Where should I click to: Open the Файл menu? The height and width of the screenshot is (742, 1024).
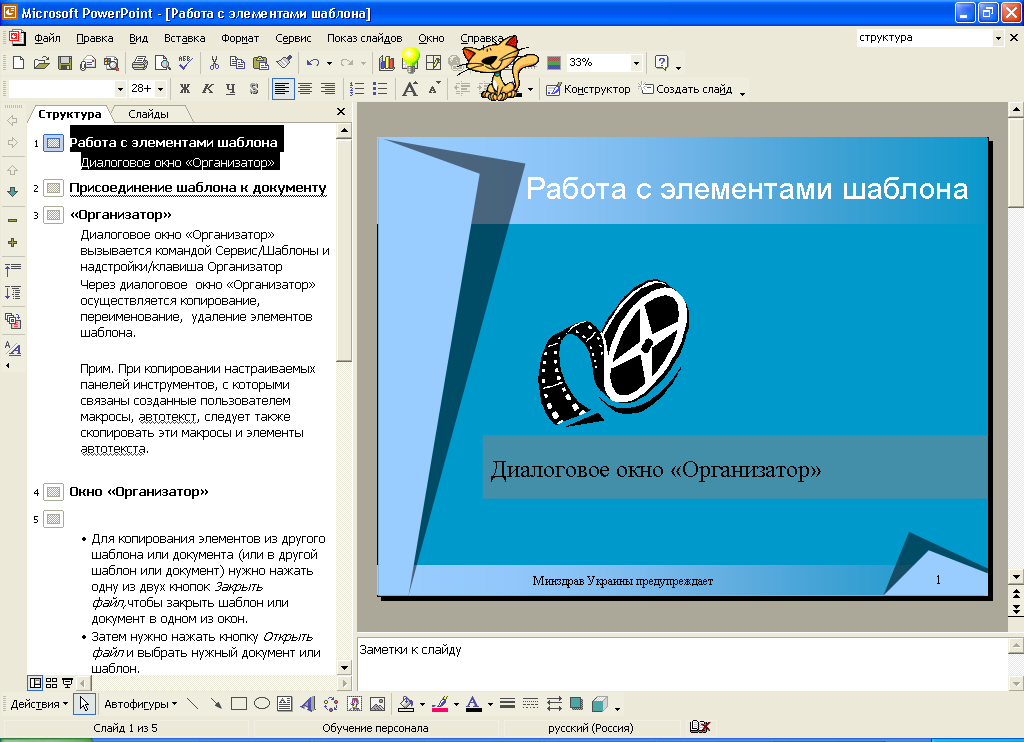(x=47, y=39)
